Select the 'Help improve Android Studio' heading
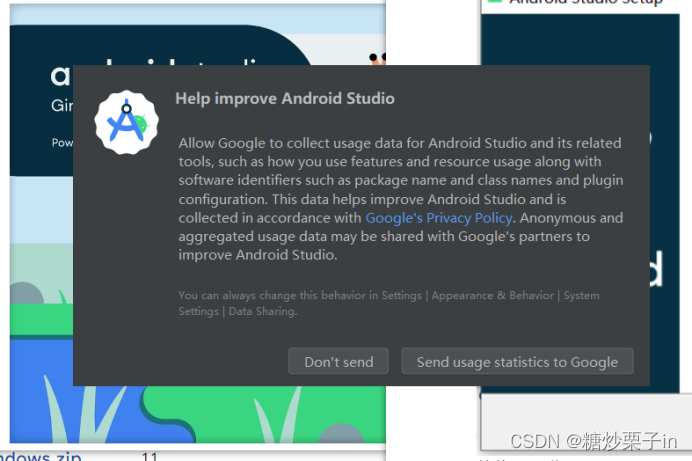 [x=285, y=98]
